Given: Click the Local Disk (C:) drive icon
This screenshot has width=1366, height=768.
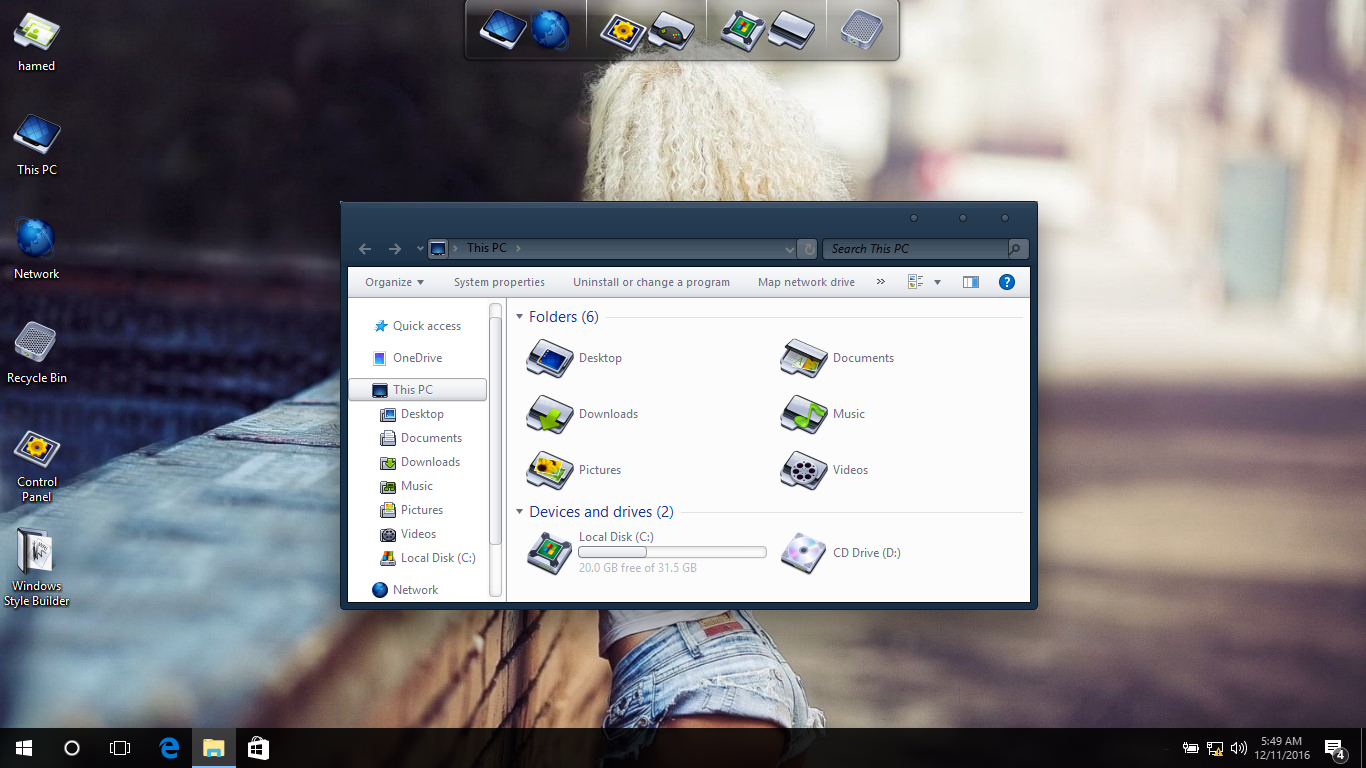Looking at the screenshot, I should click(x=549, y=552).
